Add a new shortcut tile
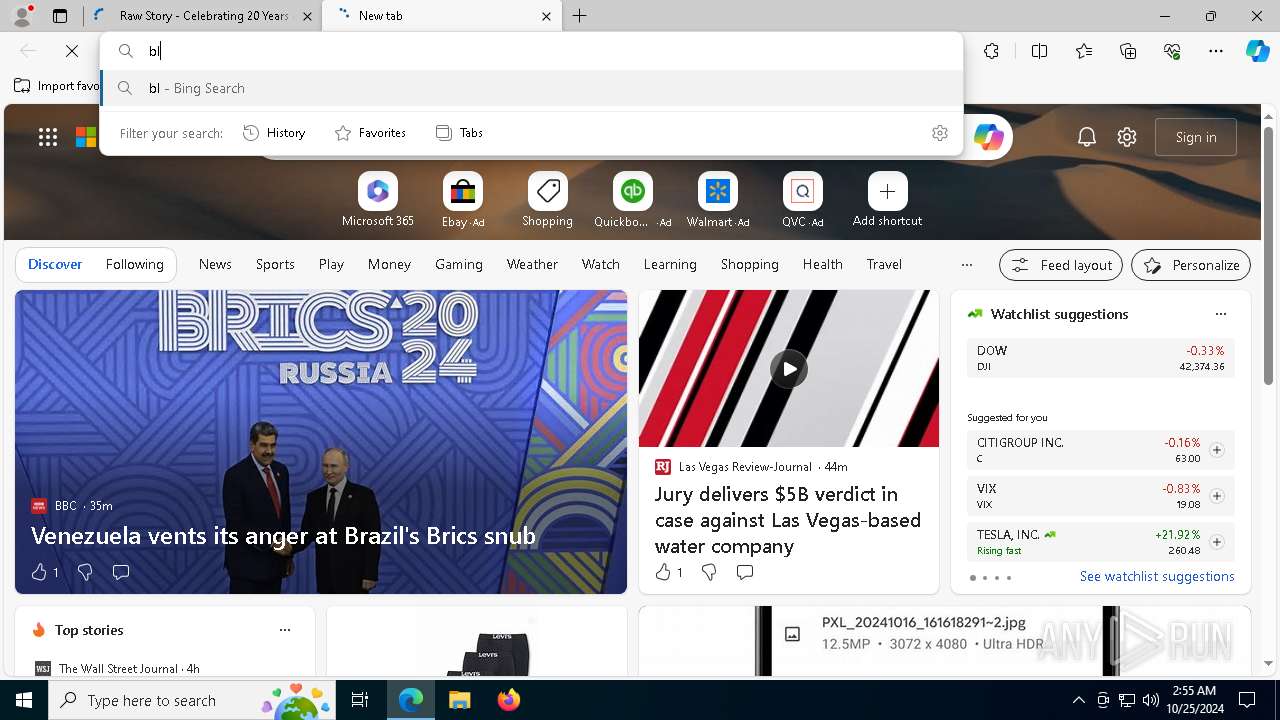This screenshot has height=720, width=1280. 887,200
